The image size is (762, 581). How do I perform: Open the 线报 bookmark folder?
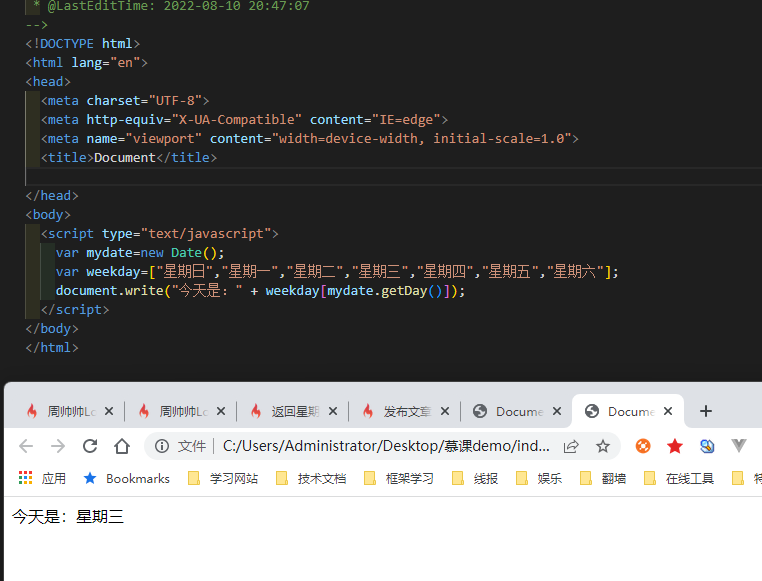point(475,478)
